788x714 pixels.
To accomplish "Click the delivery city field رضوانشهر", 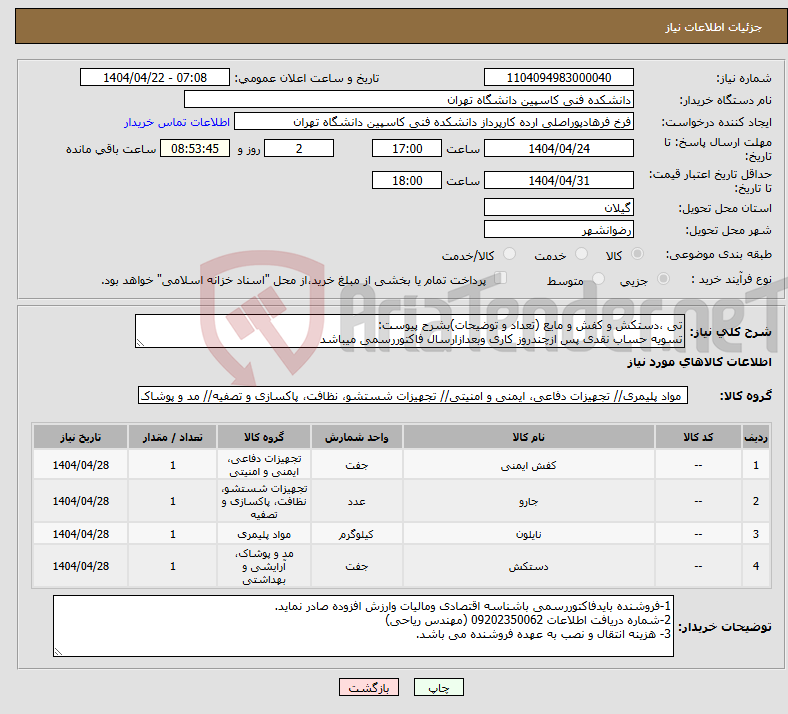I will 558,229.
